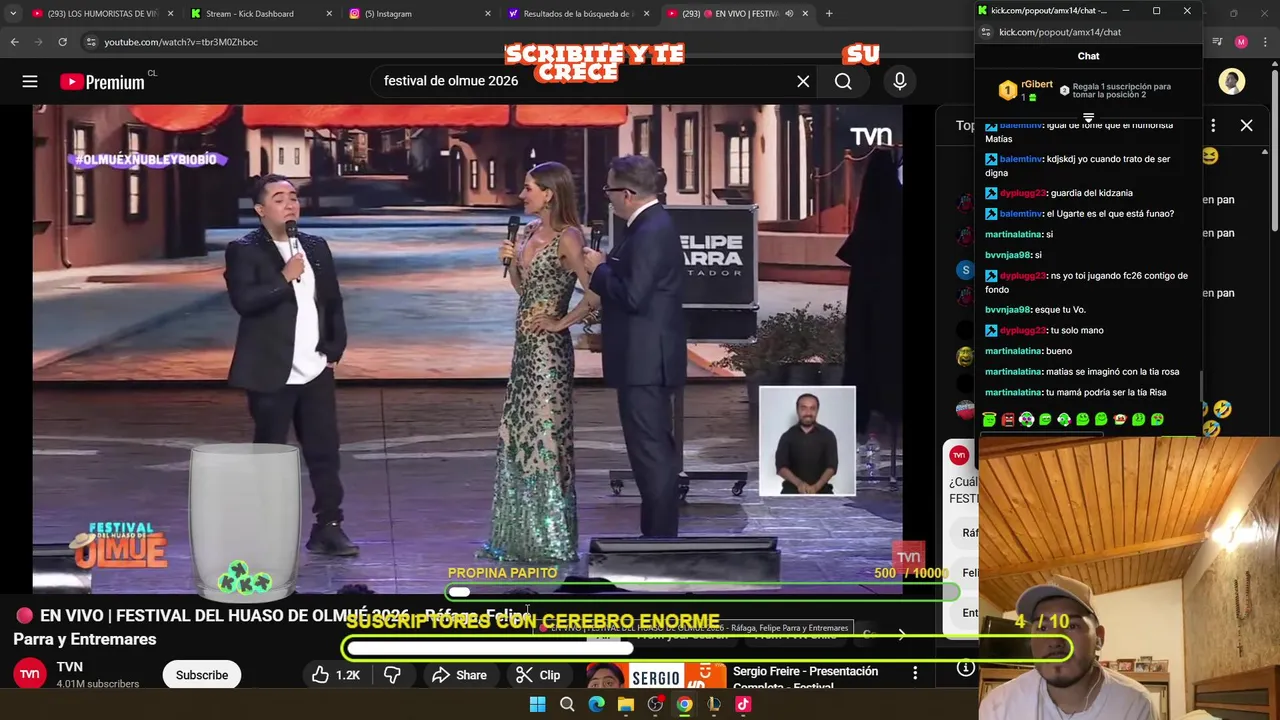Expand the Kick chat leaderboard handle
Screen dimensions: 1280x720
coord(1088,118)
